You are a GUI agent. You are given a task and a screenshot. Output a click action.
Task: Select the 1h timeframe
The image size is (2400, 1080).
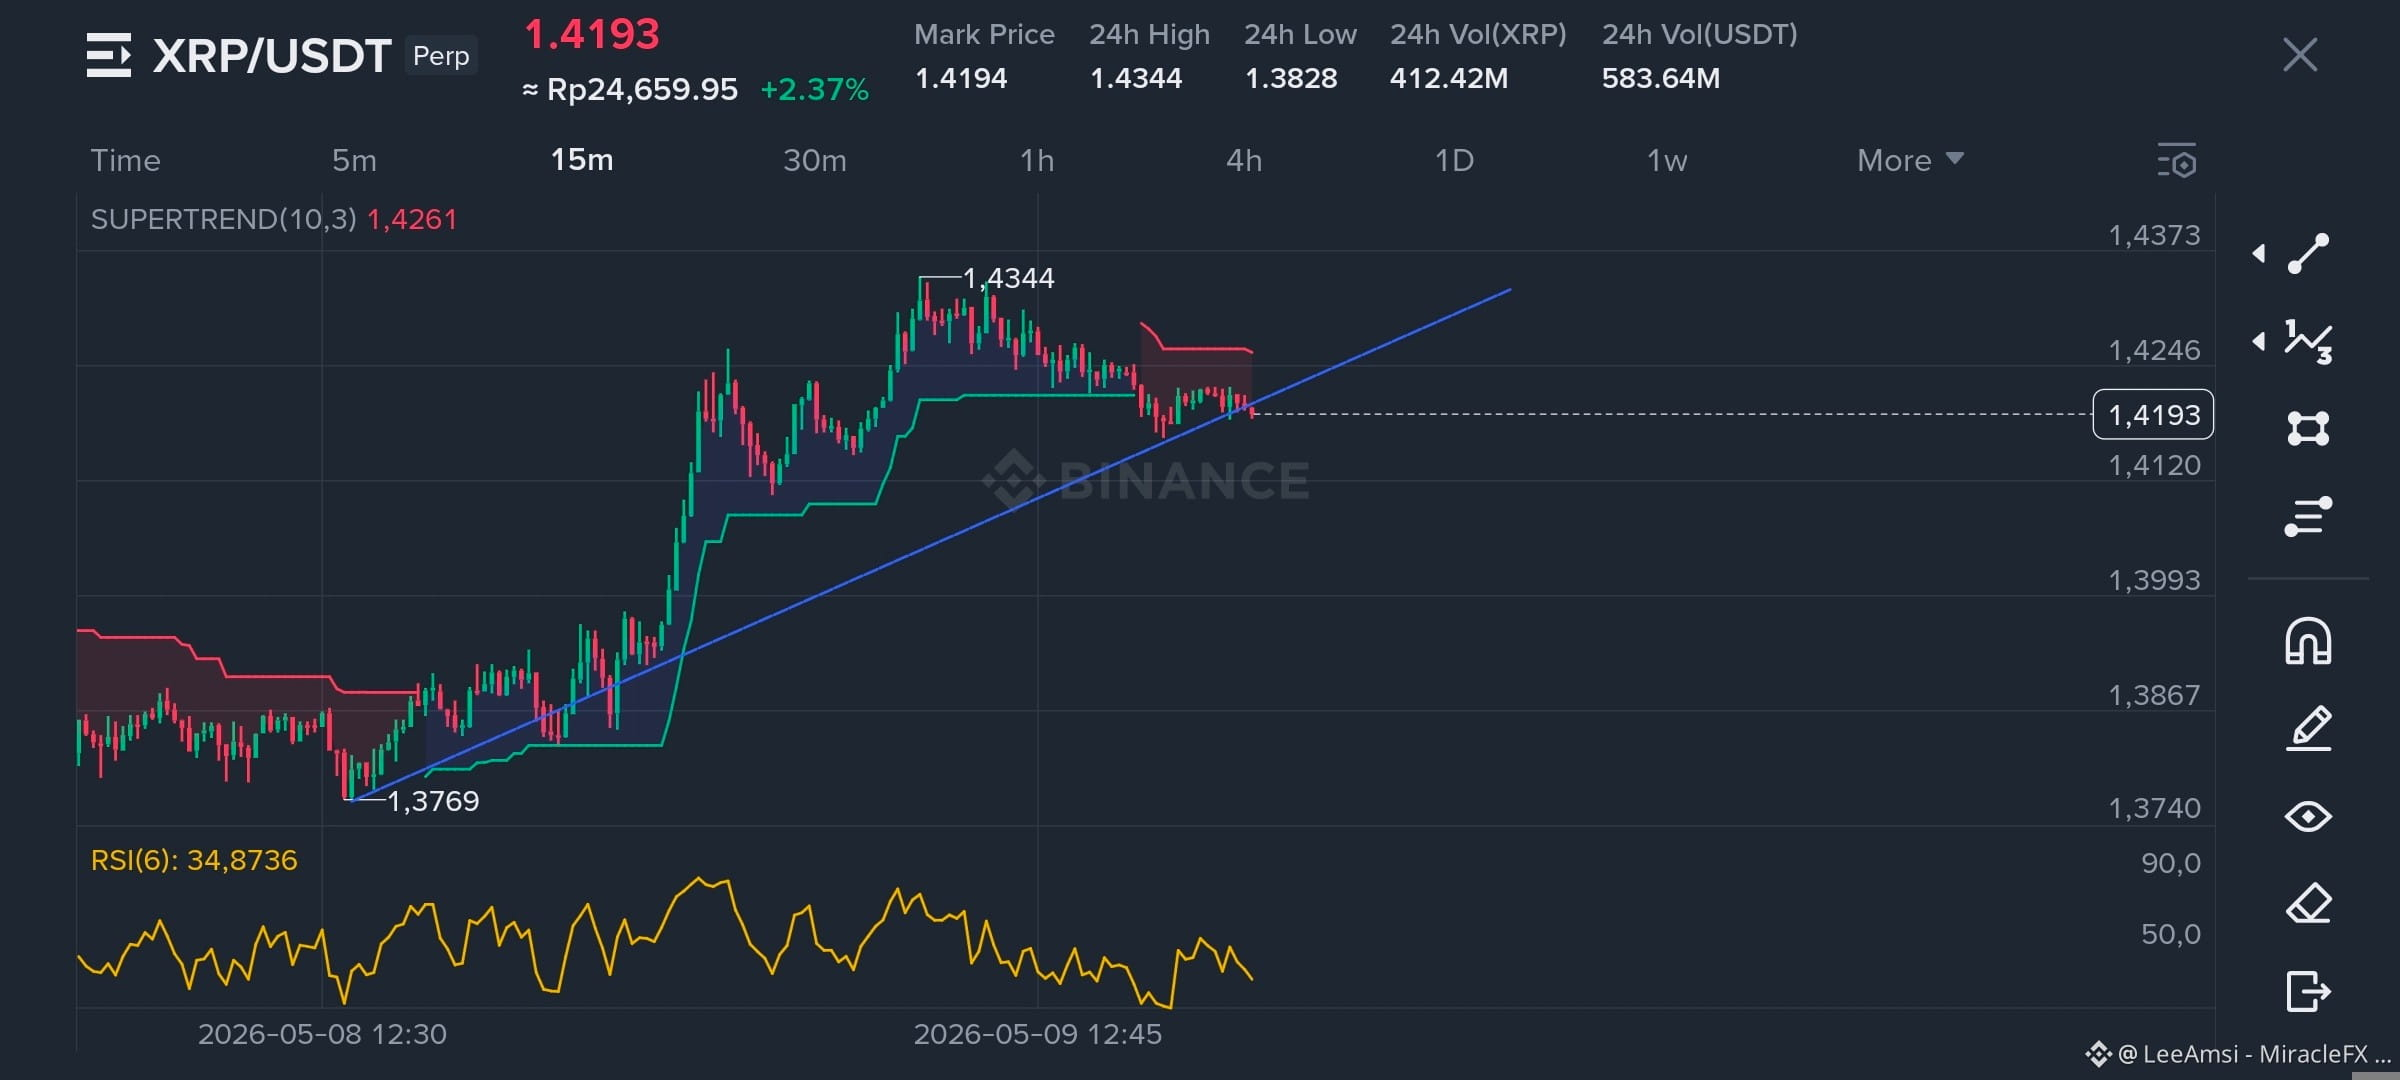1037,160
